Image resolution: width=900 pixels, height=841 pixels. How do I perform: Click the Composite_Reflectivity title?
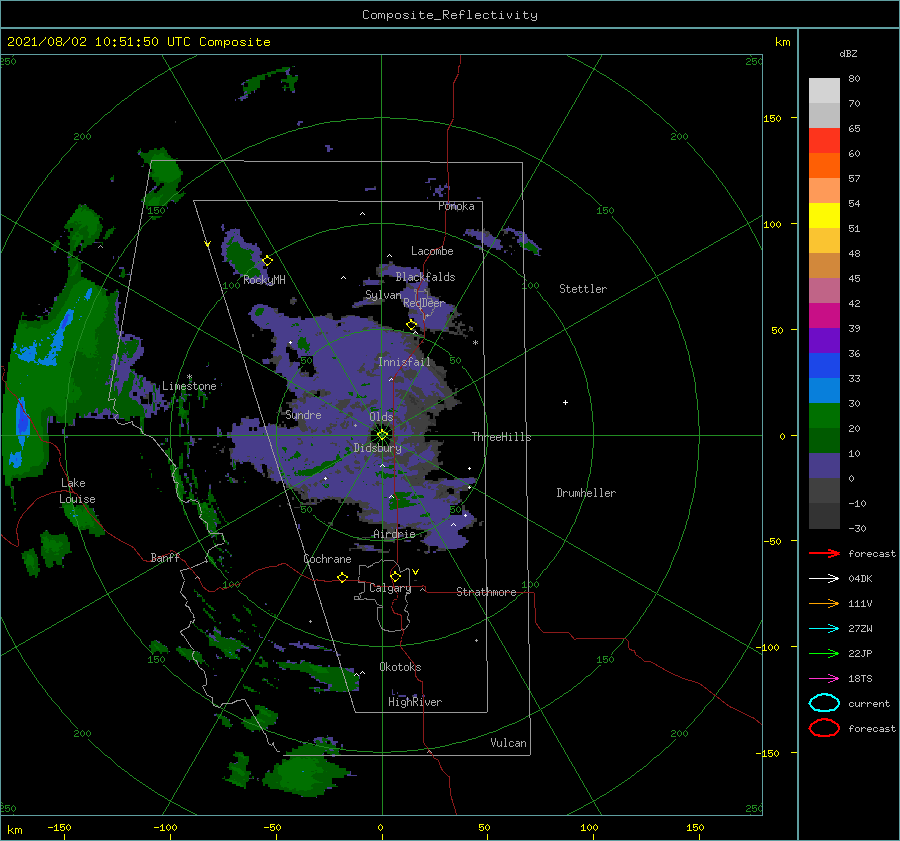(450, 15)
